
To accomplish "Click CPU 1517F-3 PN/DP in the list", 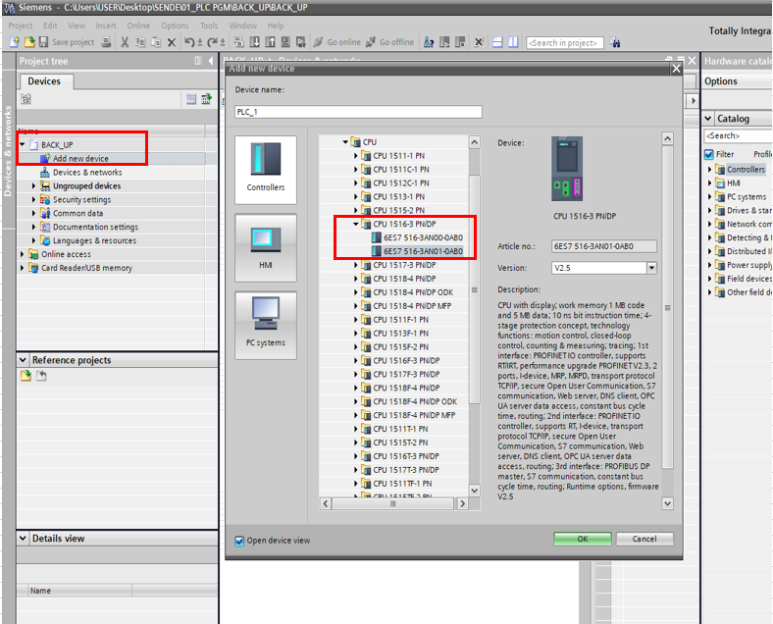I will tap(406, 375).
